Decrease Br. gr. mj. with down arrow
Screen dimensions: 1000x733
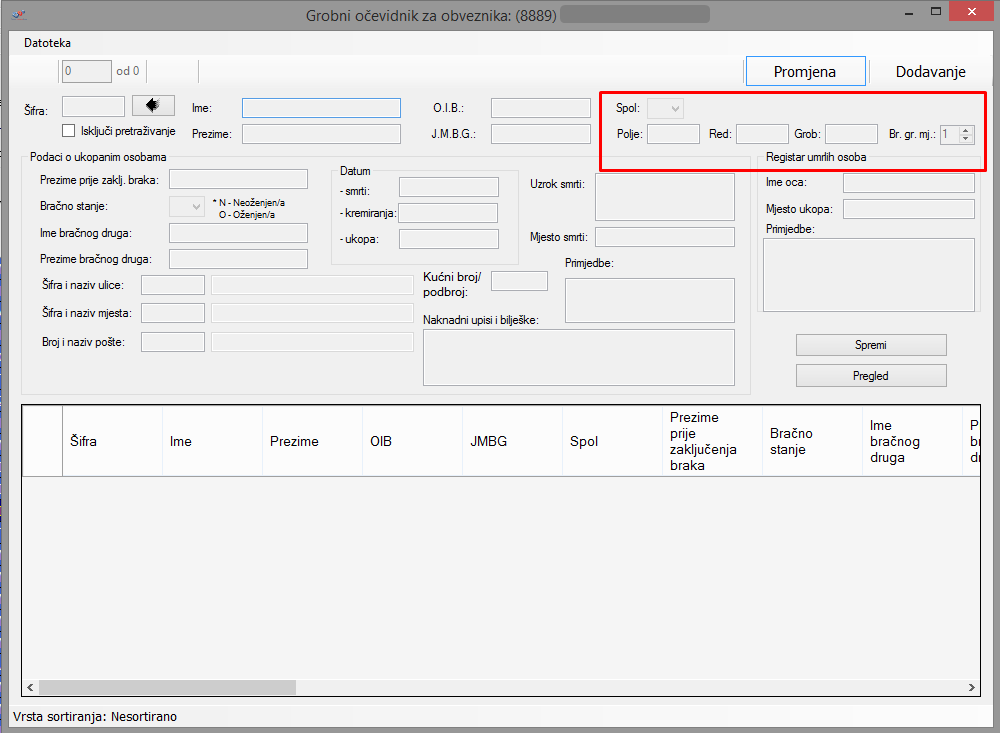[965, 138]
